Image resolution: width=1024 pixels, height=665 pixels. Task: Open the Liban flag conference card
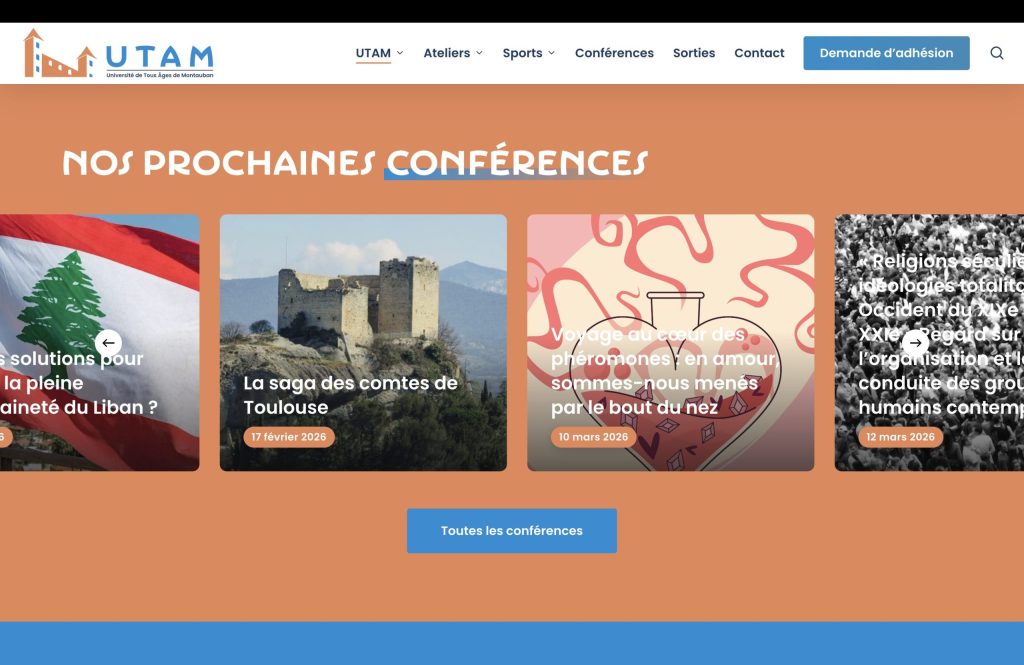point(99,342)
